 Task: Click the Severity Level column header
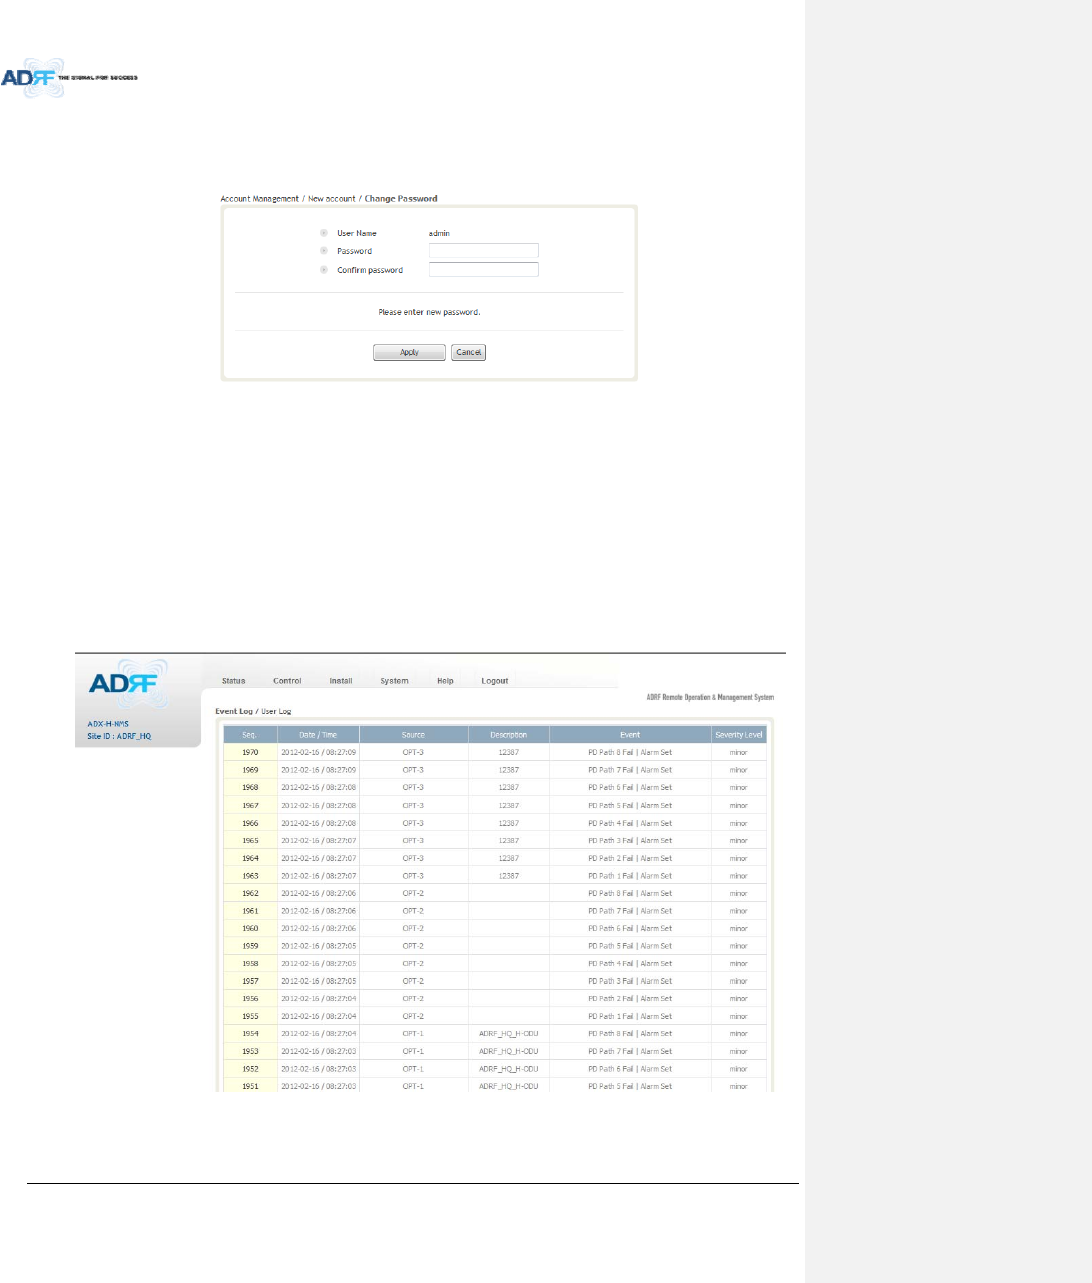tap(739, 735)
